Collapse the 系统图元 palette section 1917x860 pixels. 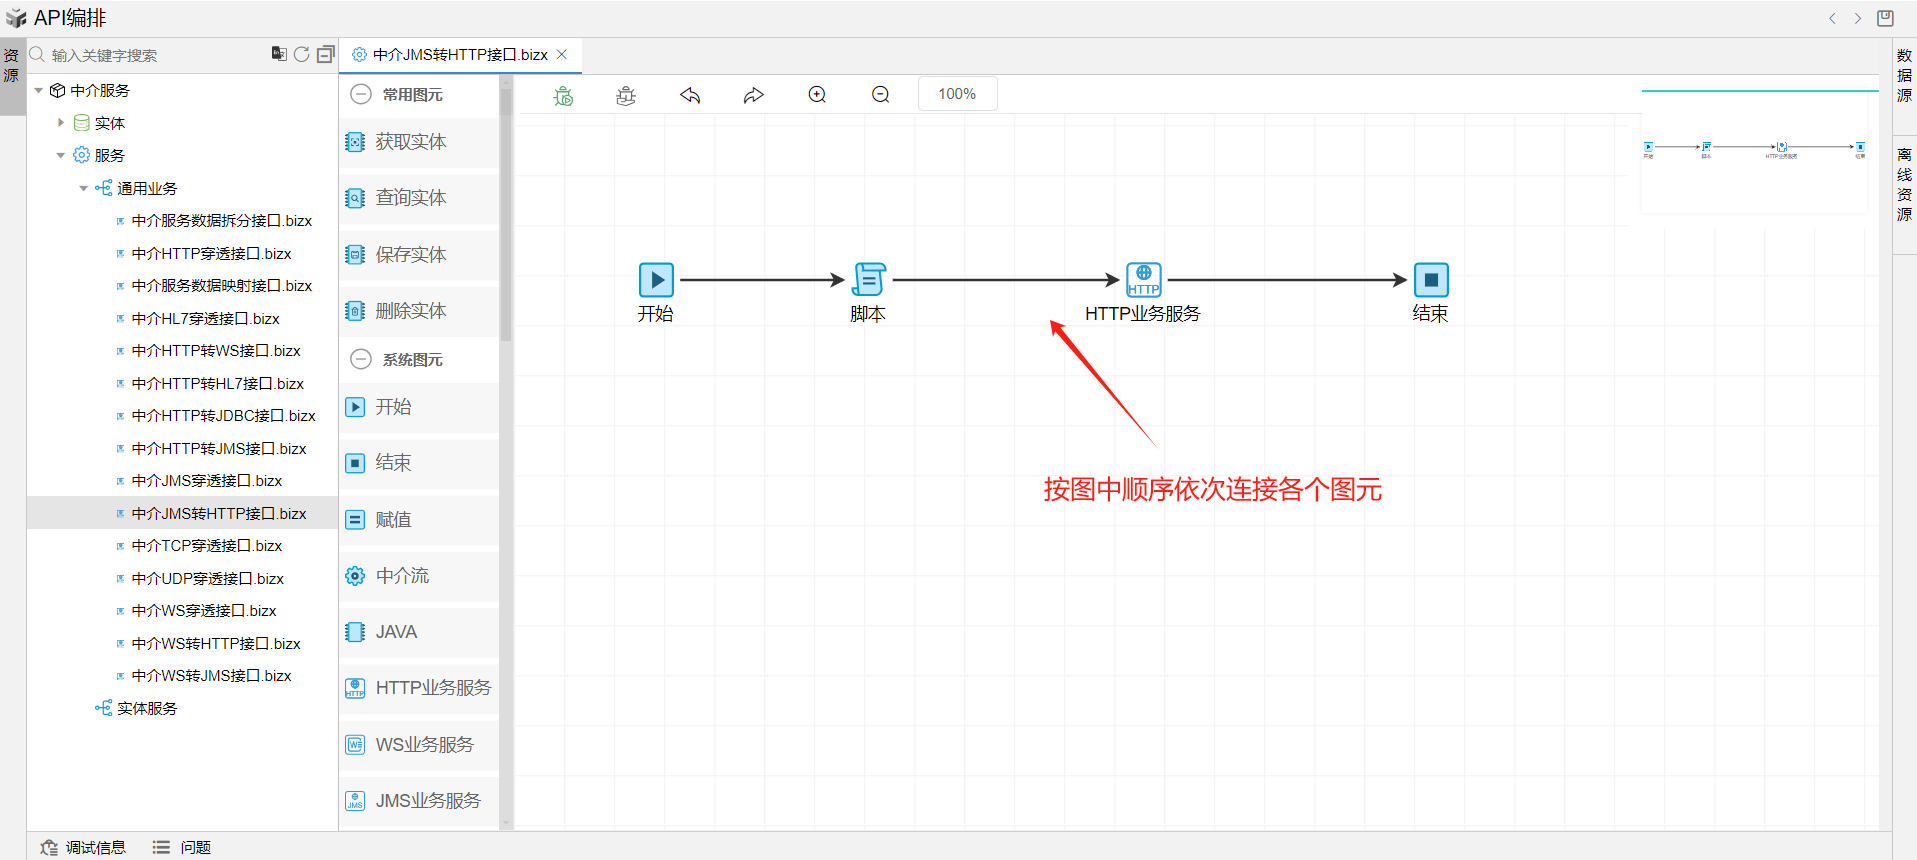point(361,359)
